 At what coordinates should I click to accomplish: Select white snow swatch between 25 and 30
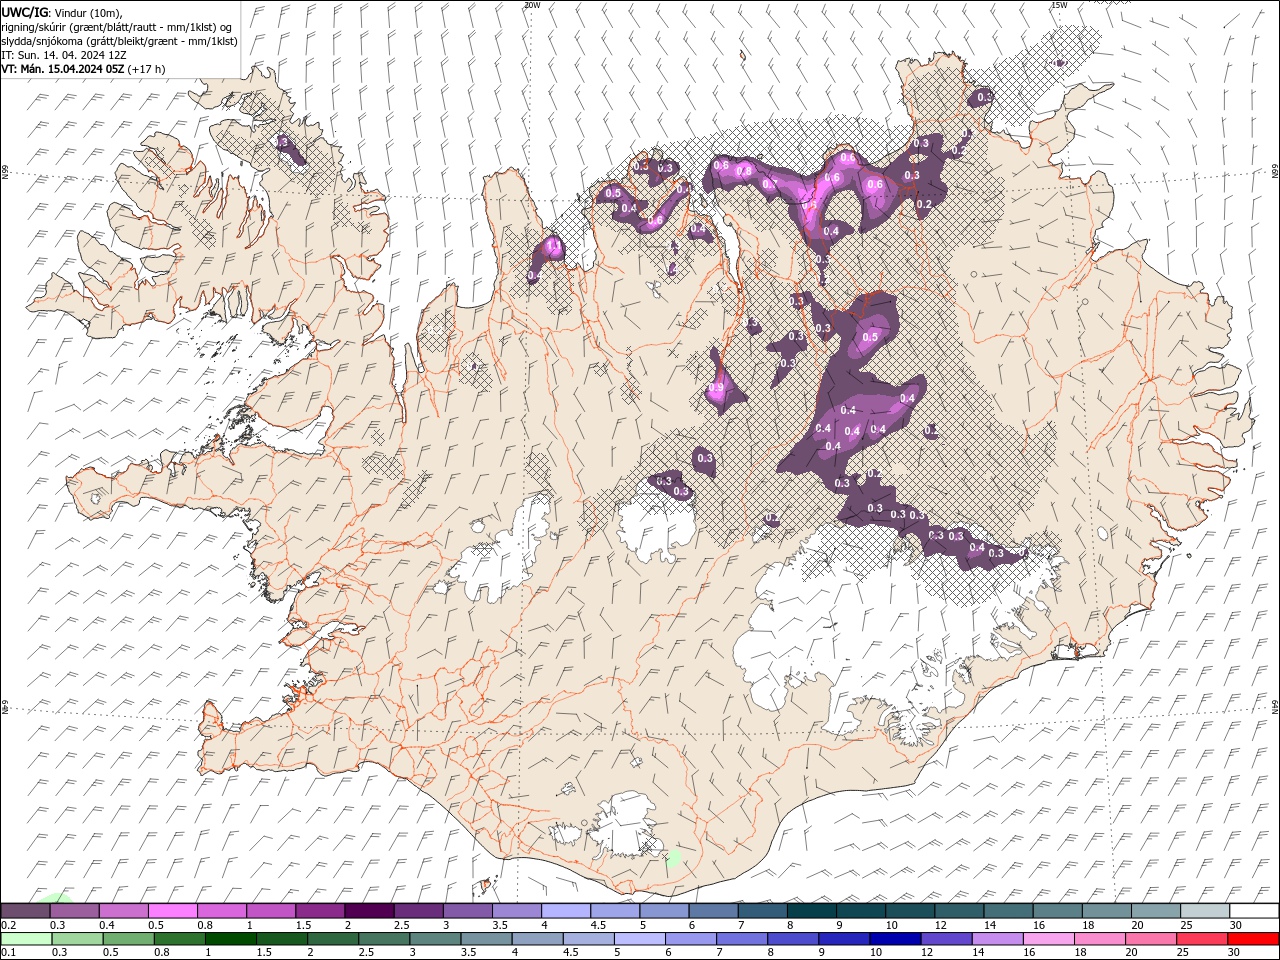(x=1204, y=911)
